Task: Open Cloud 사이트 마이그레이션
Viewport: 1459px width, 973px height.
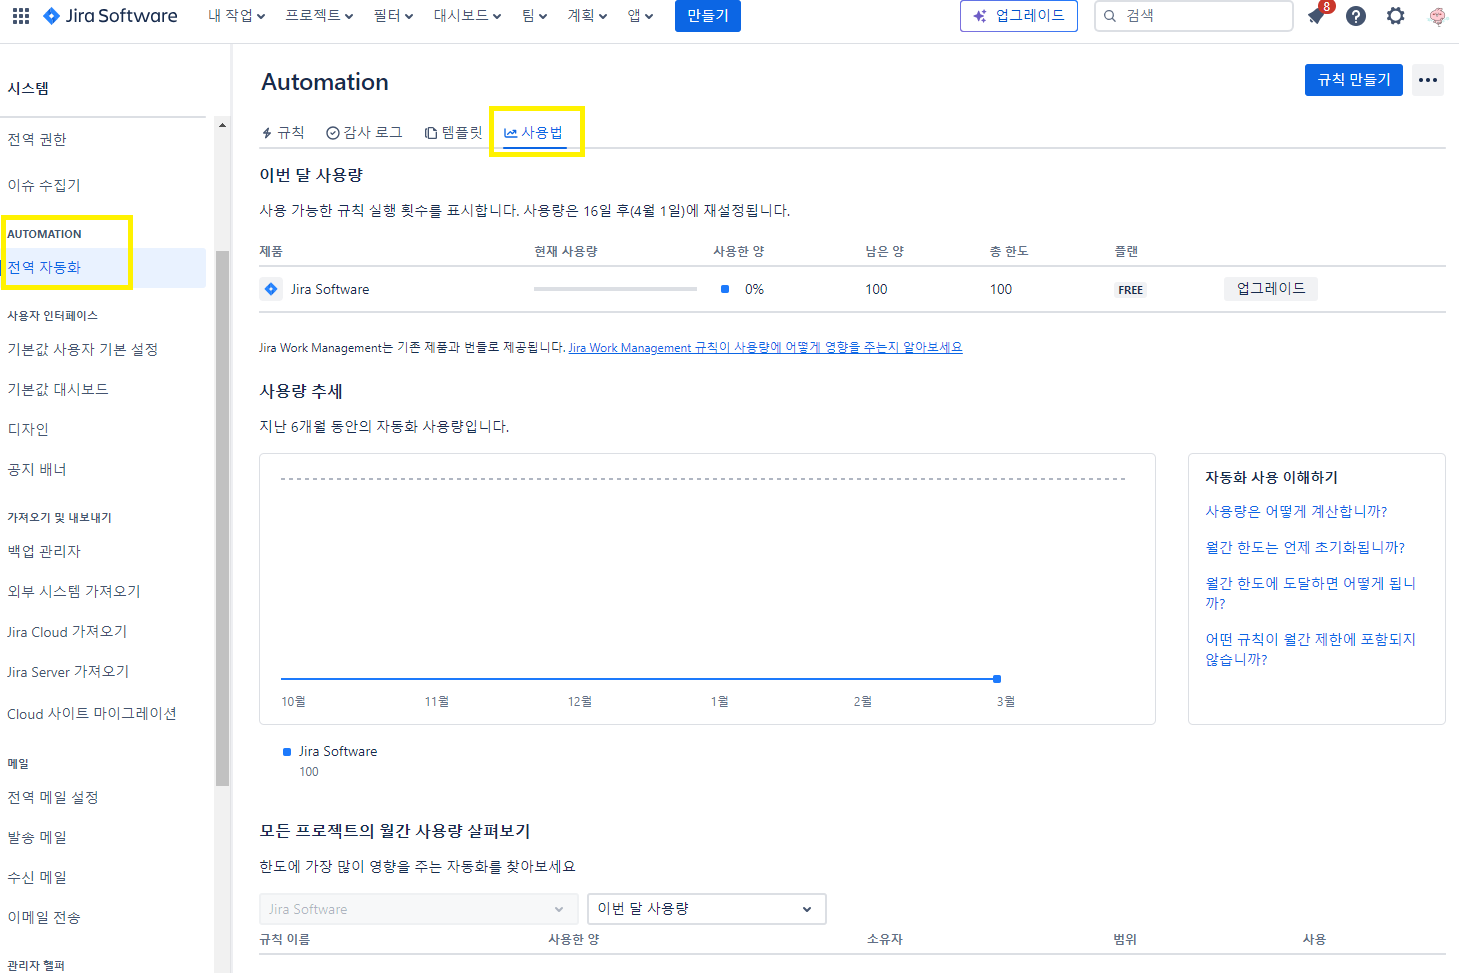Action: pos(92,713)
